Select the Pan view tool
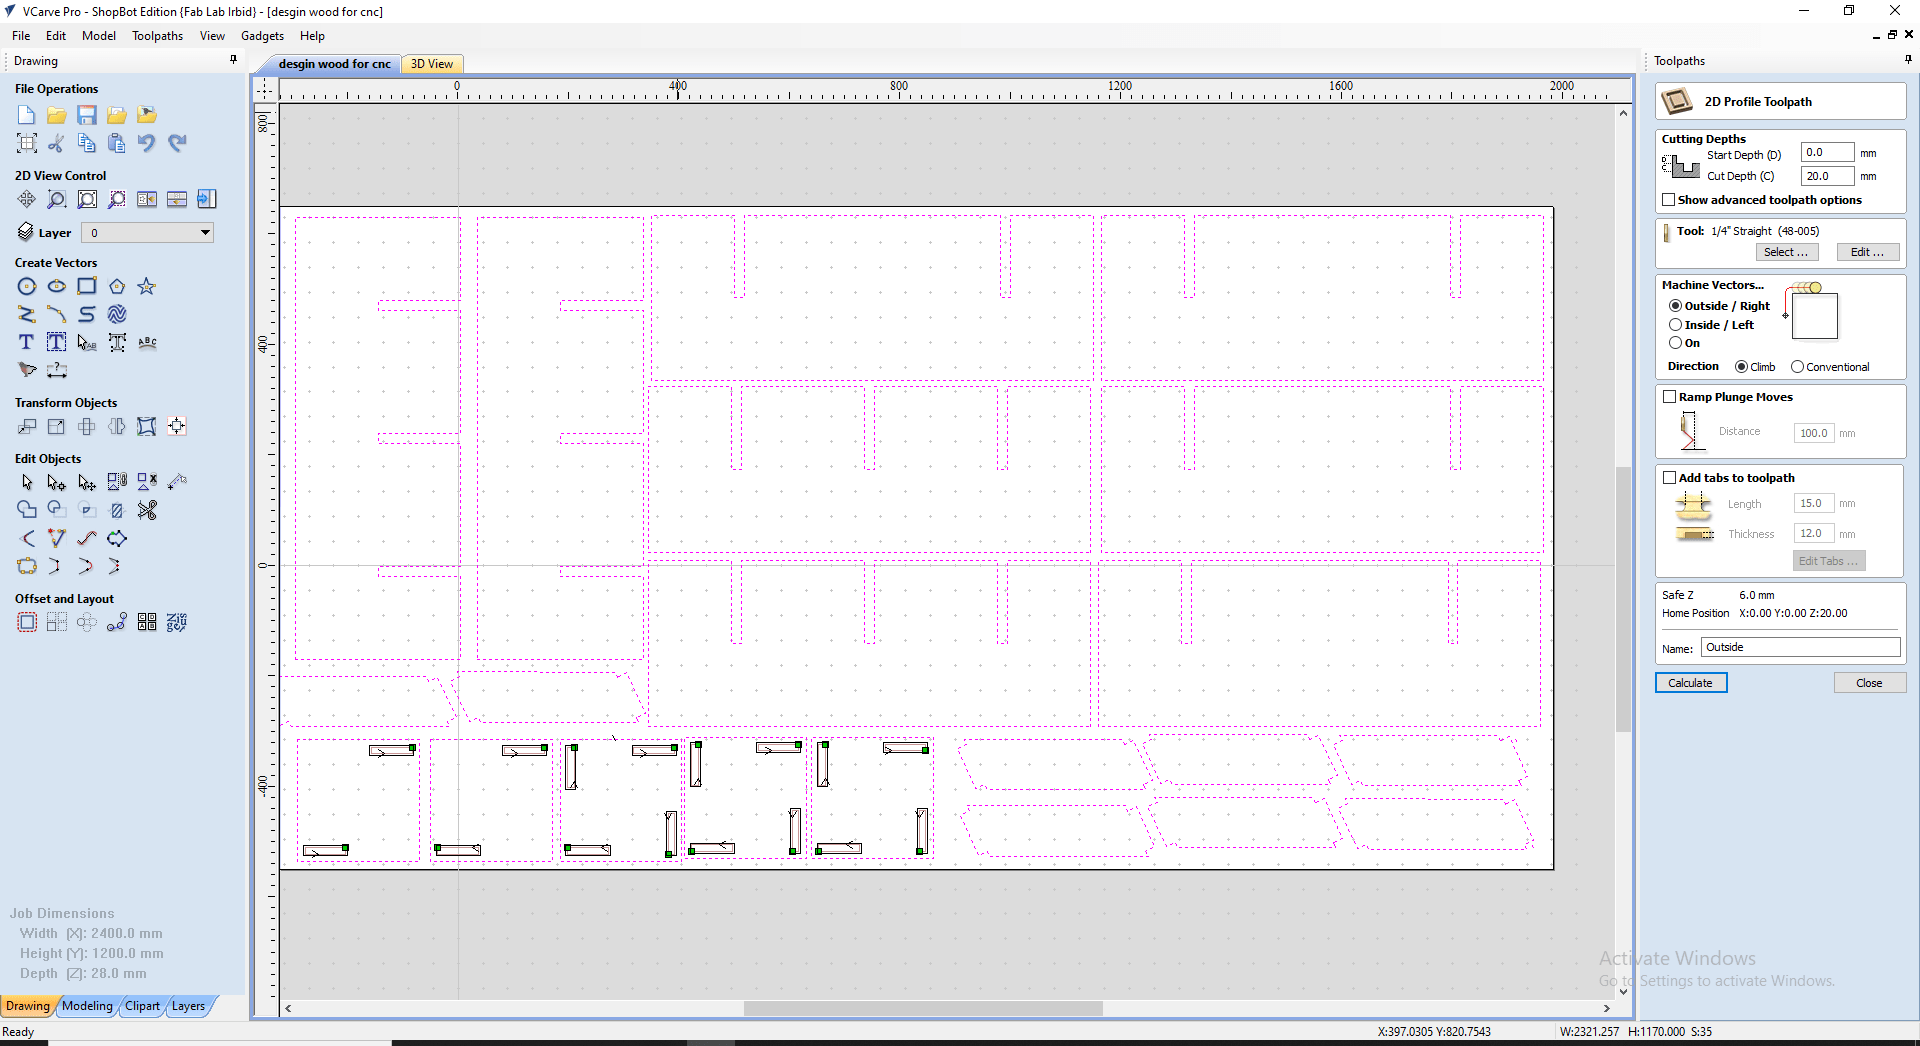 [27, 199]
